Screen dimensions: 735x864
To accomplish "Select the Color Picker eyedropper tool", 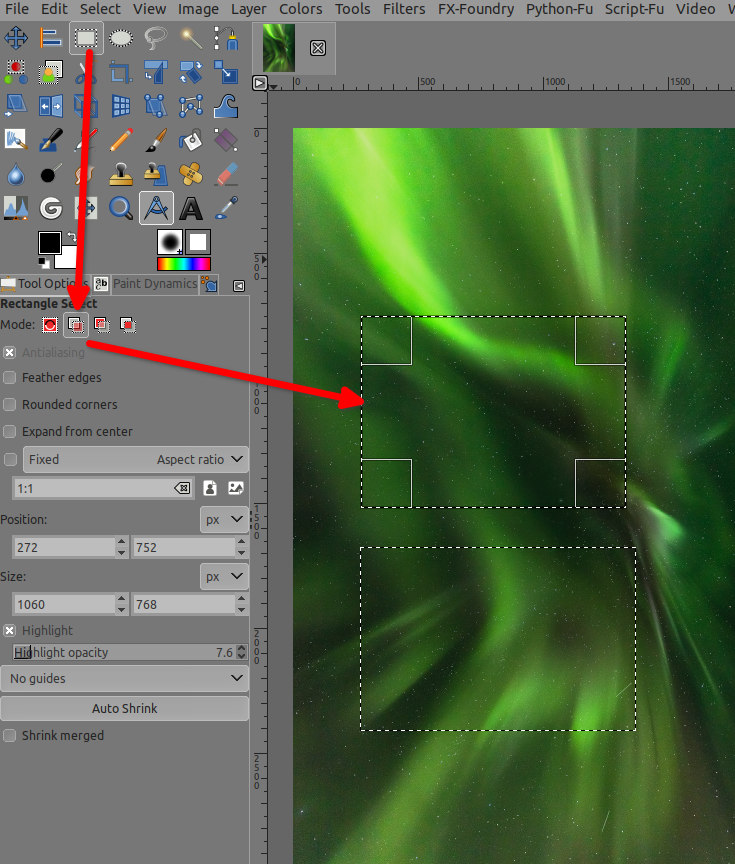I will (226, 208).
